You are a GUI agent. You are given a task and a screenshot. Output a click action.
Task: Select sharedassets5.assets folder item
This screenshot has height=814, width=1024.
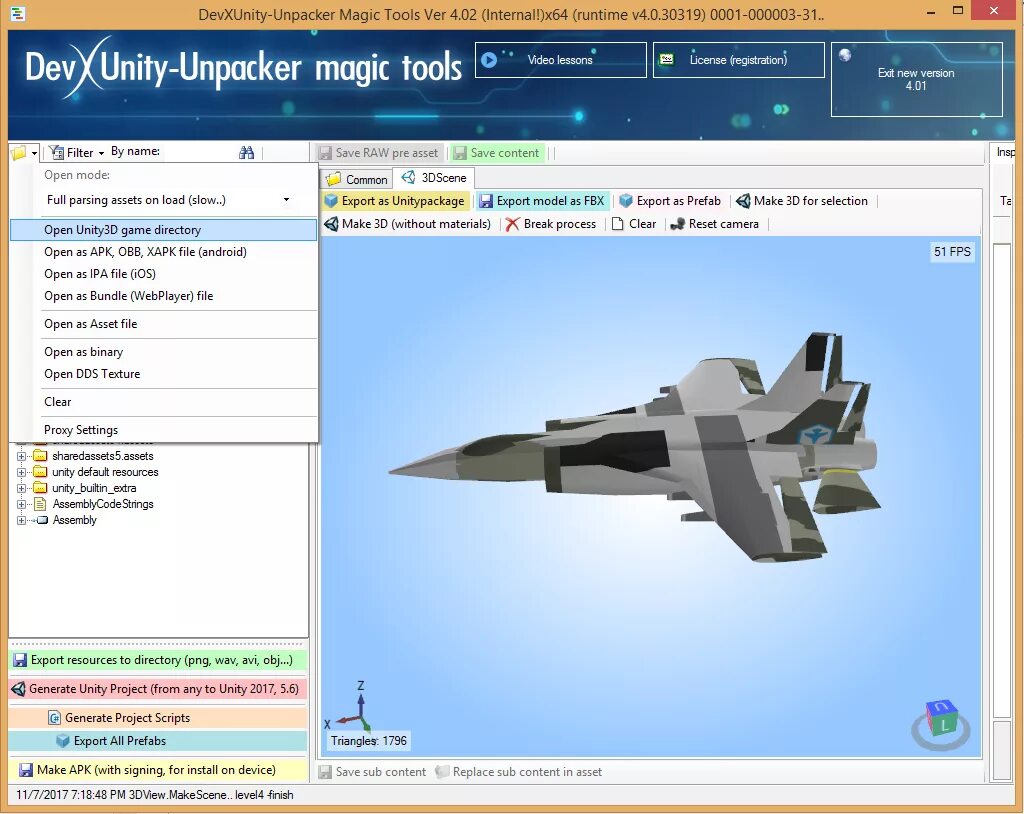point(103,456)
